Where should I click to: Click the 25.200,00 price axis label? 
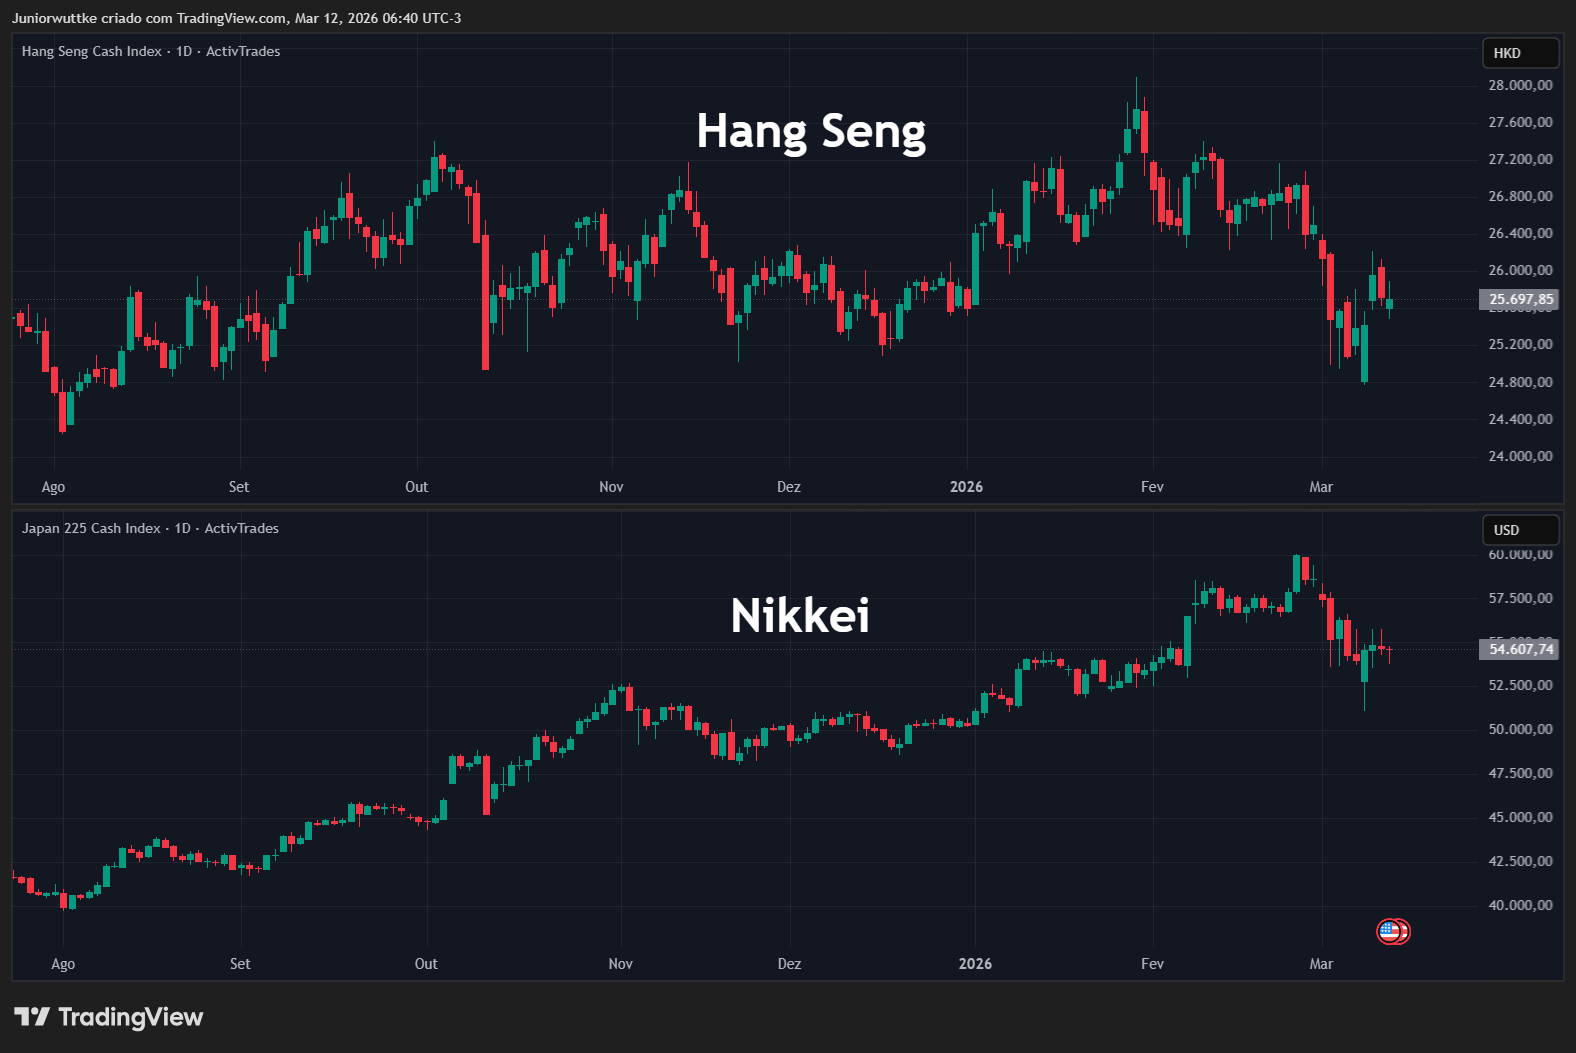coord(1520,344)
